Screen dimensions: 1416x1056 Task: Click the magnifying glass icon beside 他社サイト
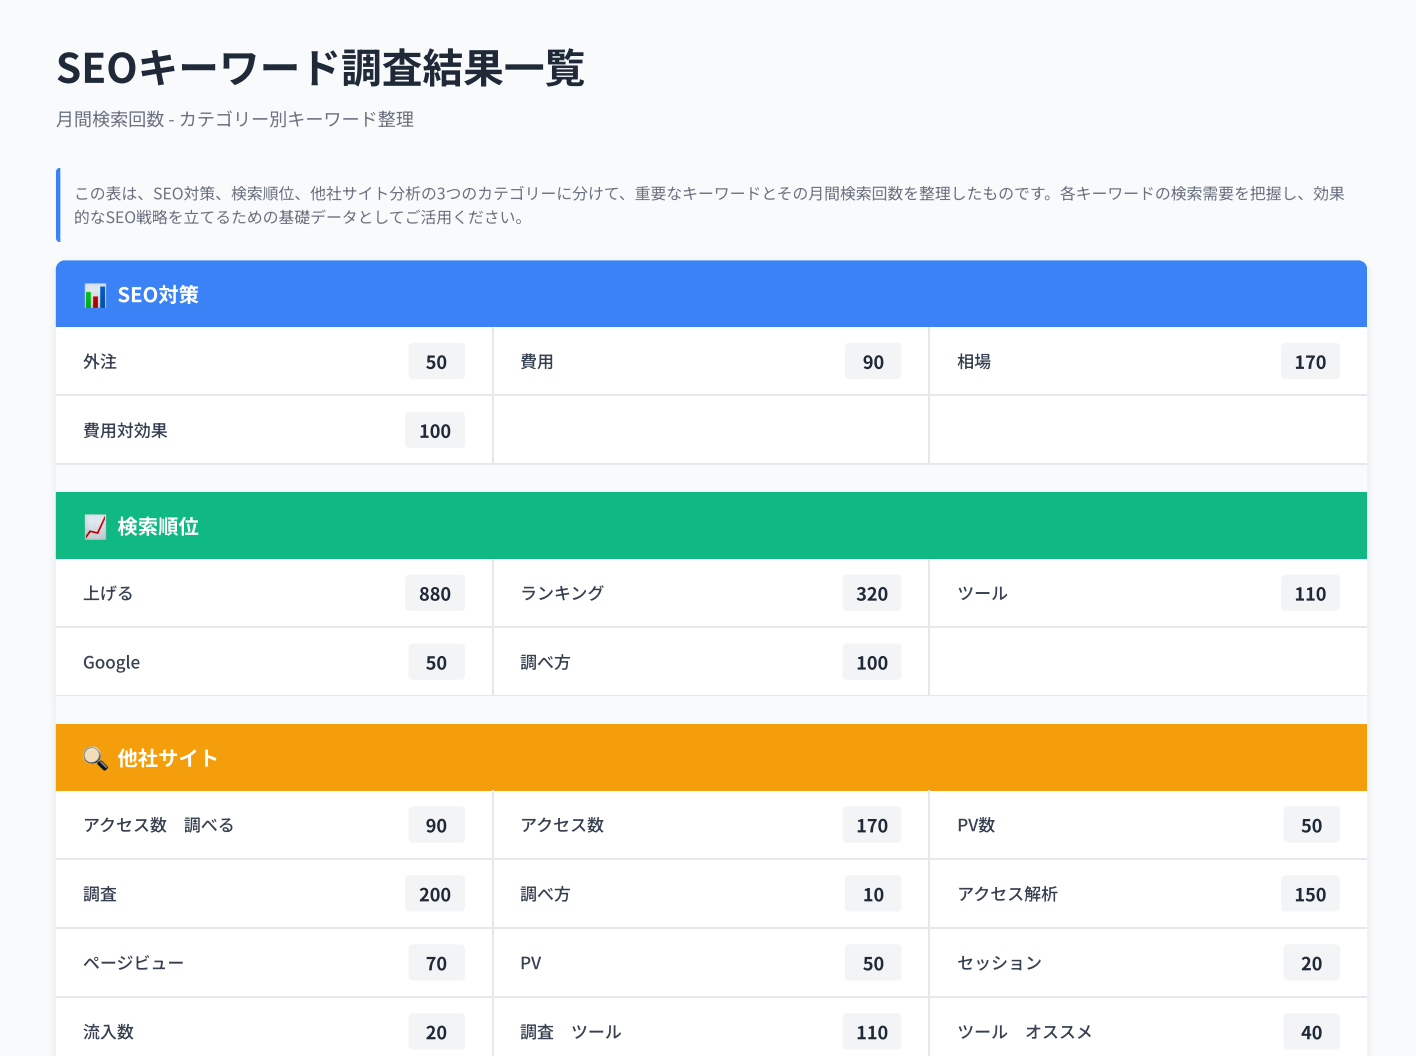(x=95, y=759)
